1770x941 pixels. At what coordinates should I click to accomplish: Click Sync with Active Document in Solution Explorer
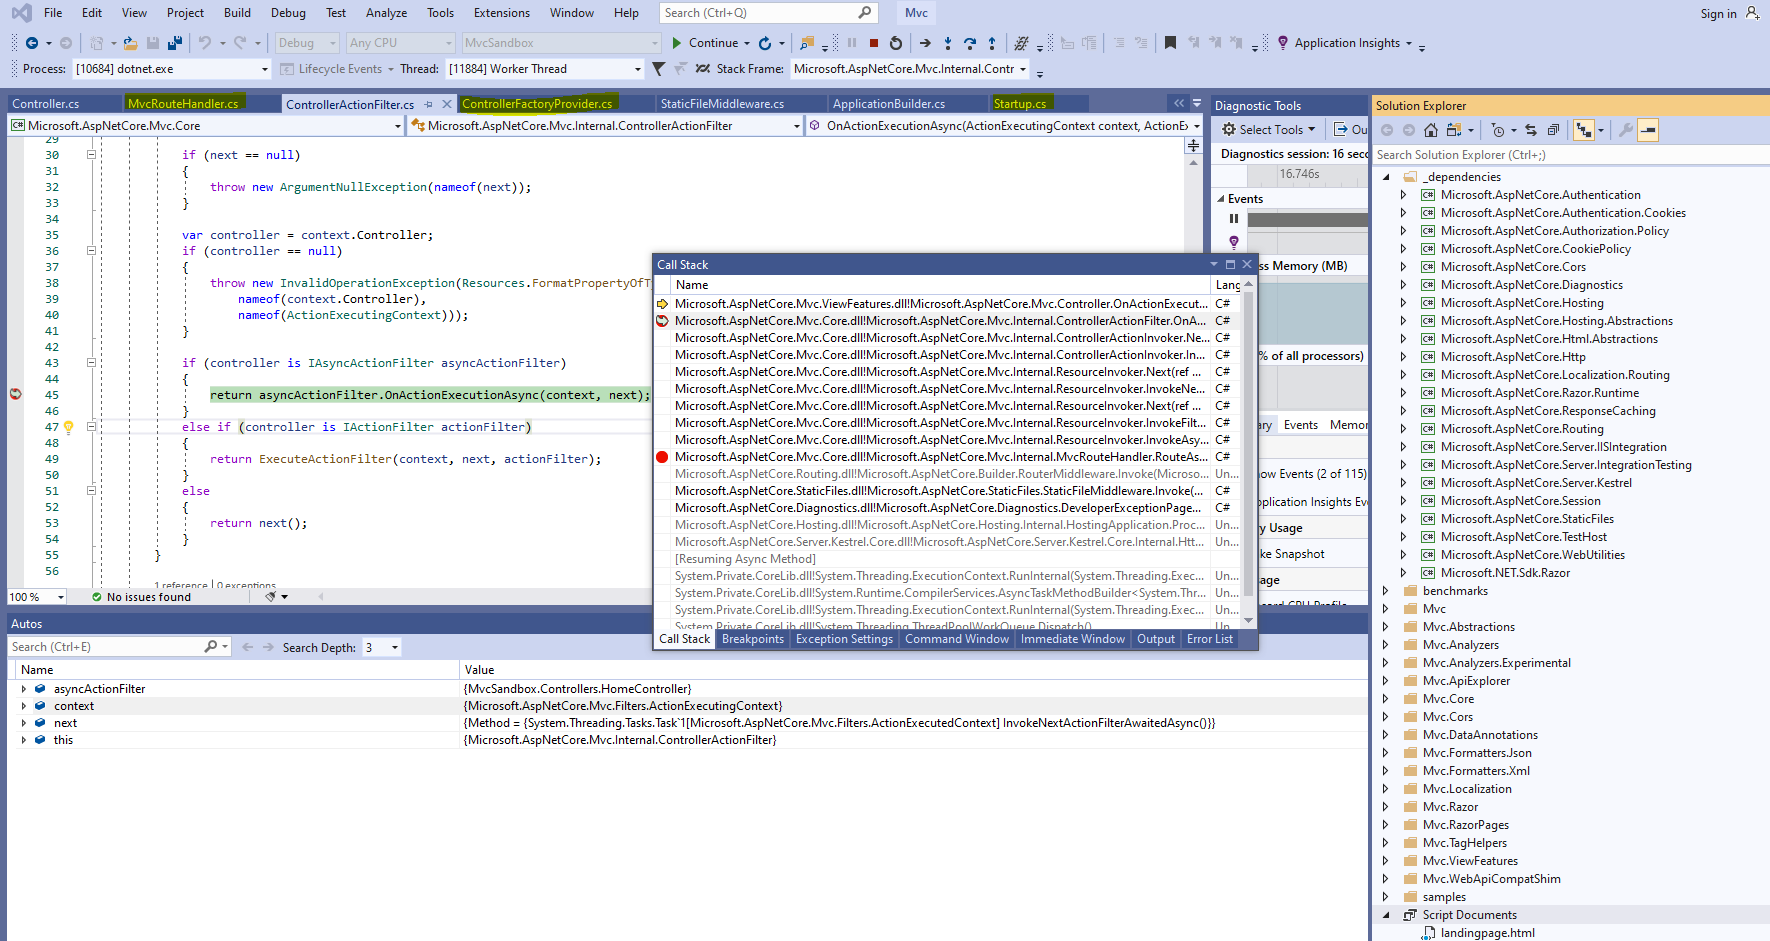point(1533,130)
